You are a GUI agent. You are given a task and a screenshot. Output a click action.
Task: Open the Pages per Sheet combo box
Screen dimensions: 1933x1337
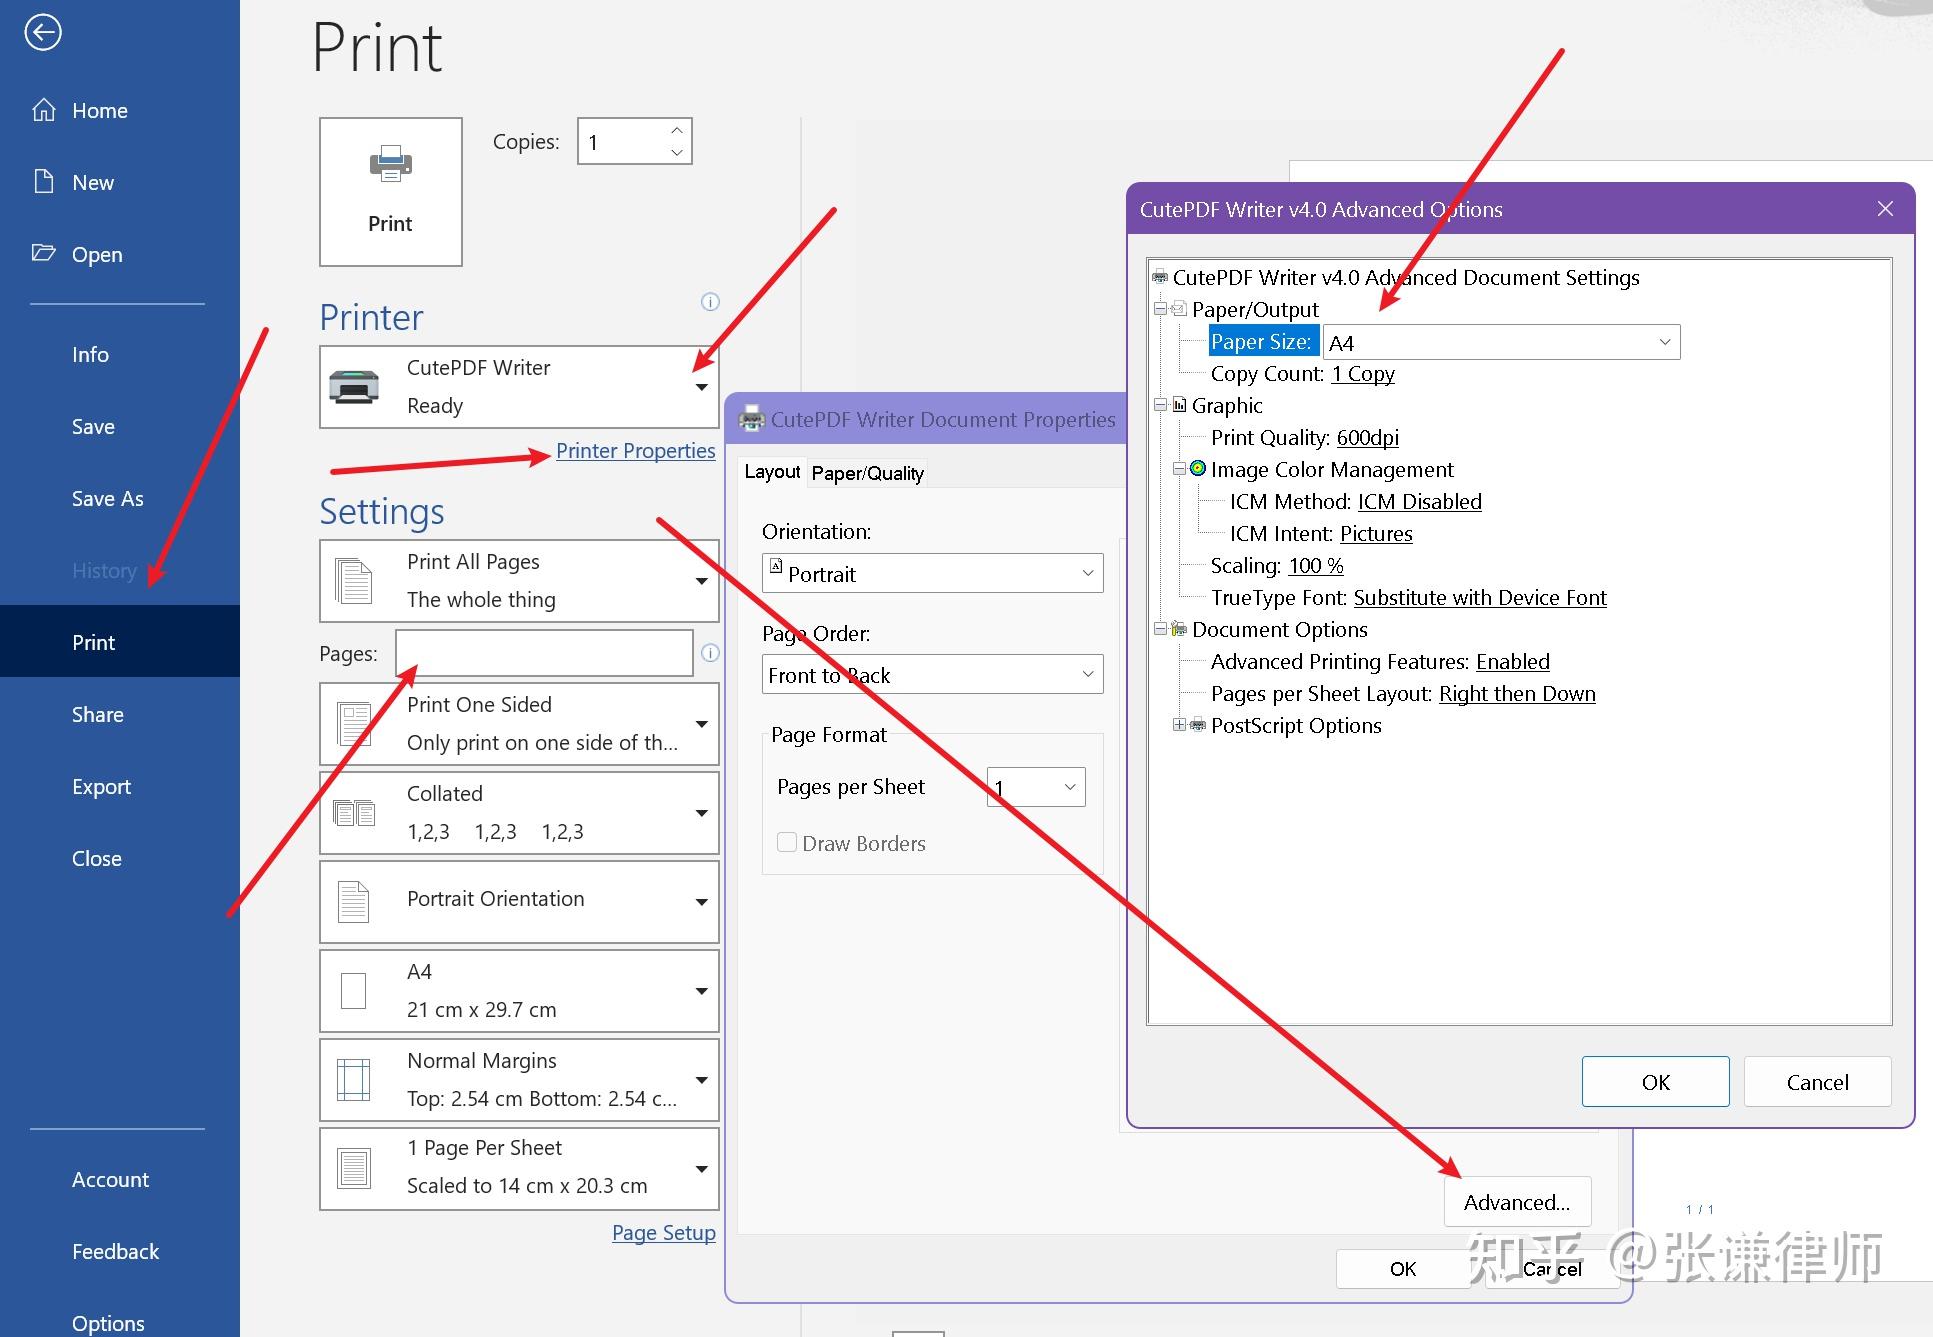(x=1036, y=787)
